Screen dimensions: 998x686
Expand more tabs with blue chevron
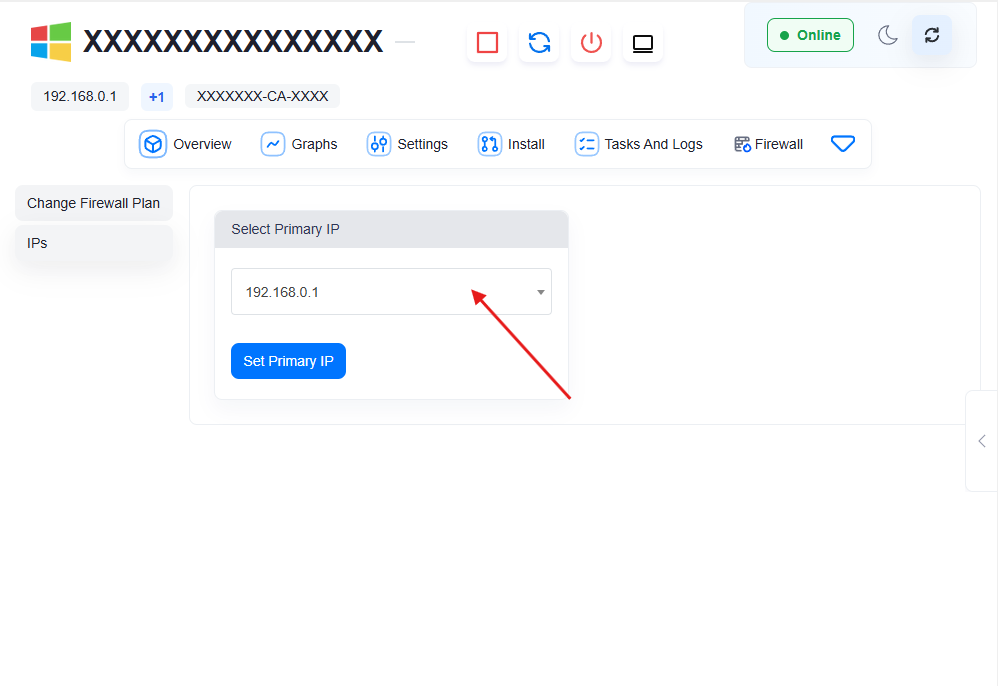(843, 144)
